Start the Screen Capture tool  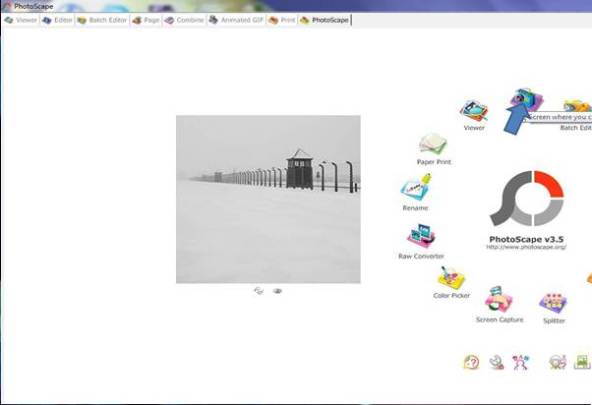(x=499, y=304)
